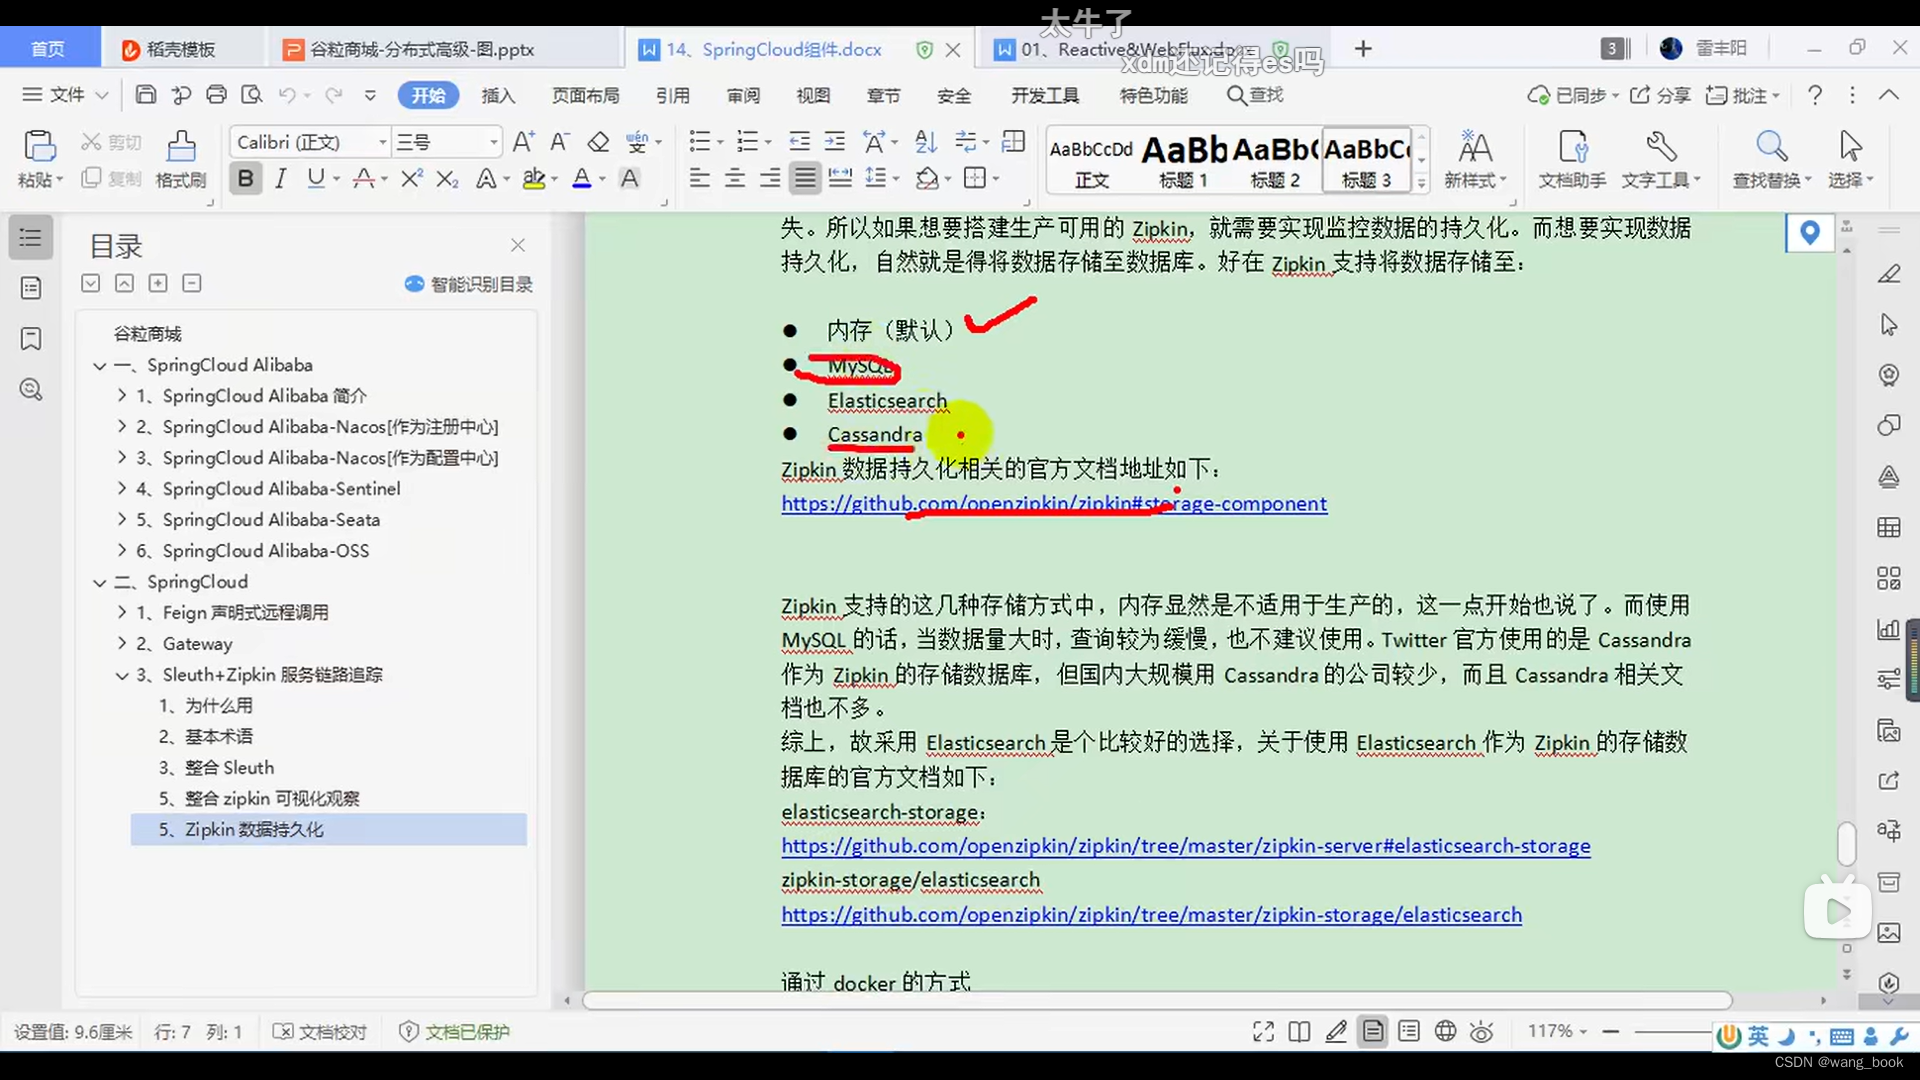Open the font name Calibri dropdown
Viewport: 1920px width, 1080px height.
(x=382, y=142)
